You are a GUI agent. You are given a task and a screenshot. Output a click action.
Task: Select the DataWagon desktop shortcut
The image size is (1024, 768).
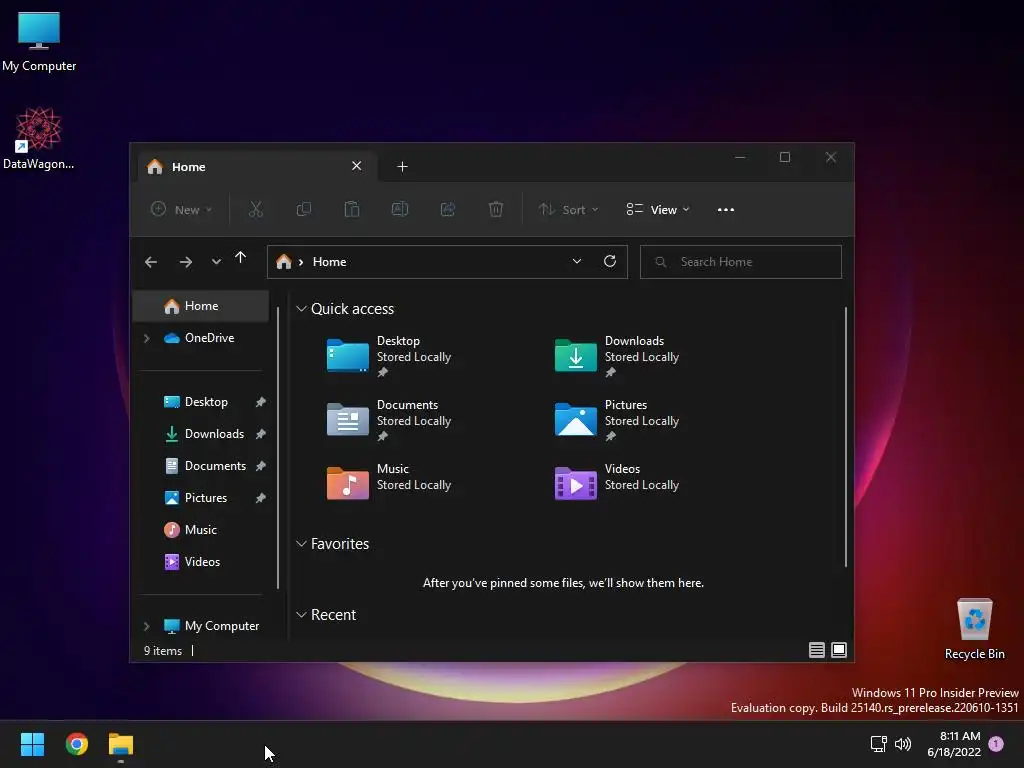pos(39,138)
